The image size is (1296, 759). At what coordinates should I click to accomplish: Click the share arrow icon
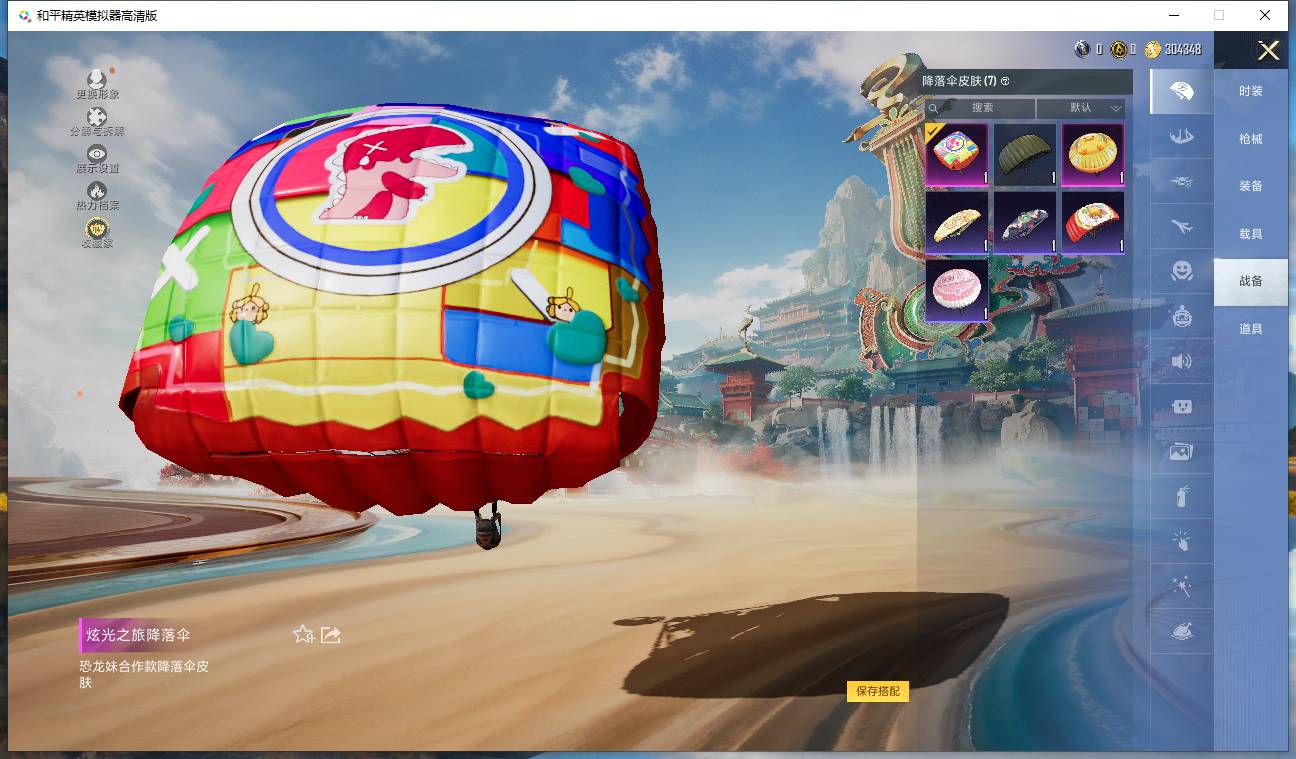point(331,634)
